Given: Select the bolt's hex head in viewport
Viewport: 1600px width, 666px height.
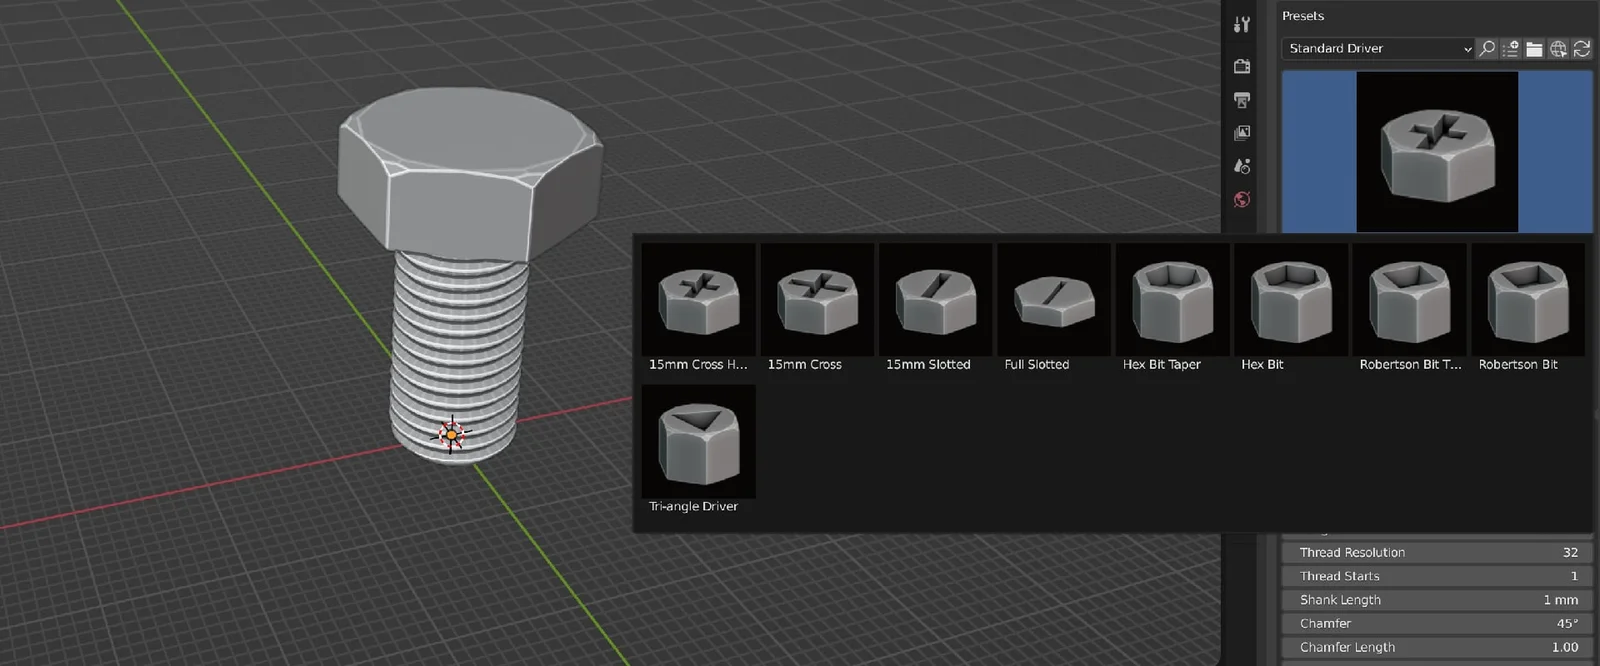Looking at the screenshot, I should tap(470, 175).
